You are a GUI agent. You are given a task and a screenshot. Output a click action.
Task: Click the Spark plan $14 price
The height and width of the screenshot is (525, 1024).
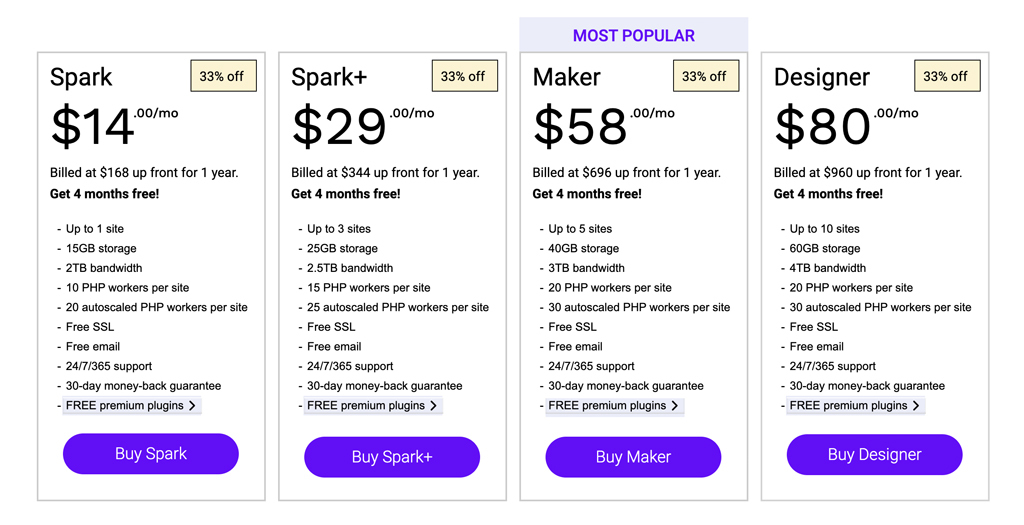click(x=93, y=127)
